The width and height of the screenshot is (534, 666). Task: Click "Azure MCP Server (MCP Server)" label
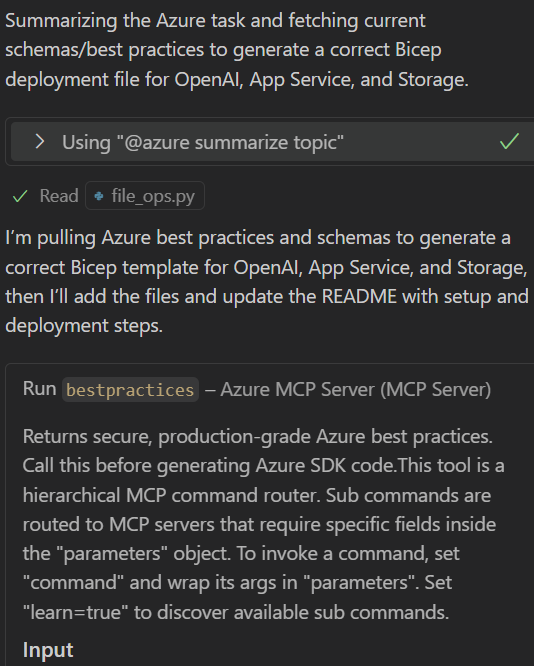pos(356,389)
